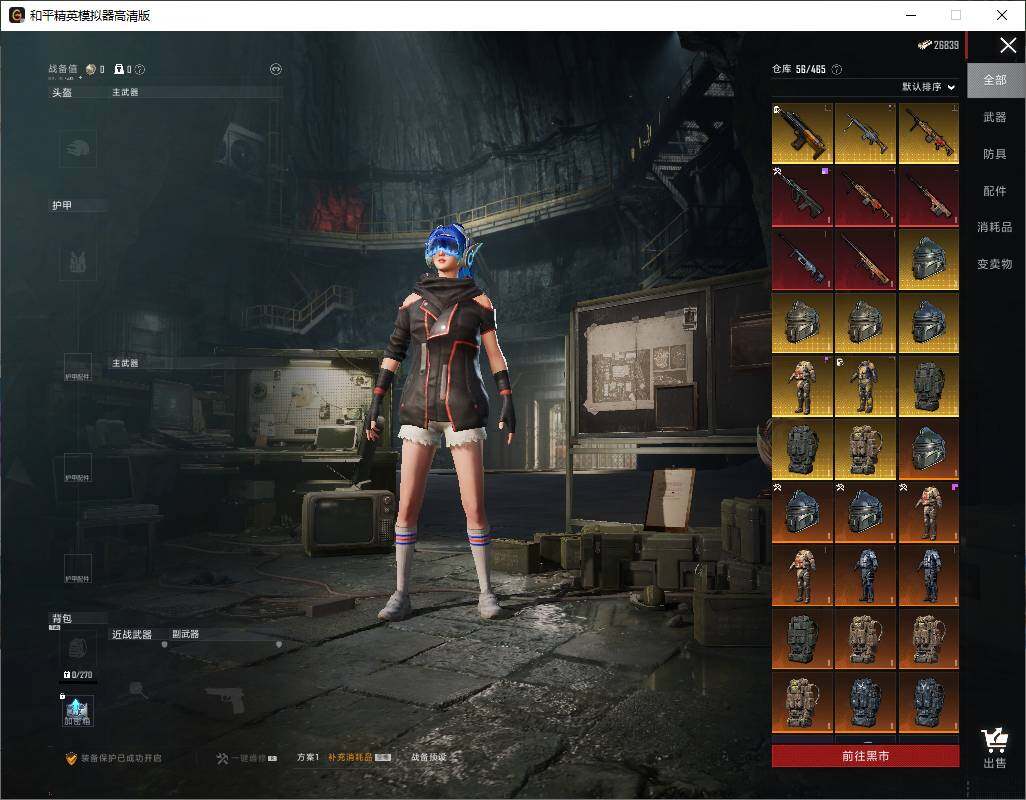1026x800 pixels.
Task: Toggle the character view eye icon
Action: [275, 69]
